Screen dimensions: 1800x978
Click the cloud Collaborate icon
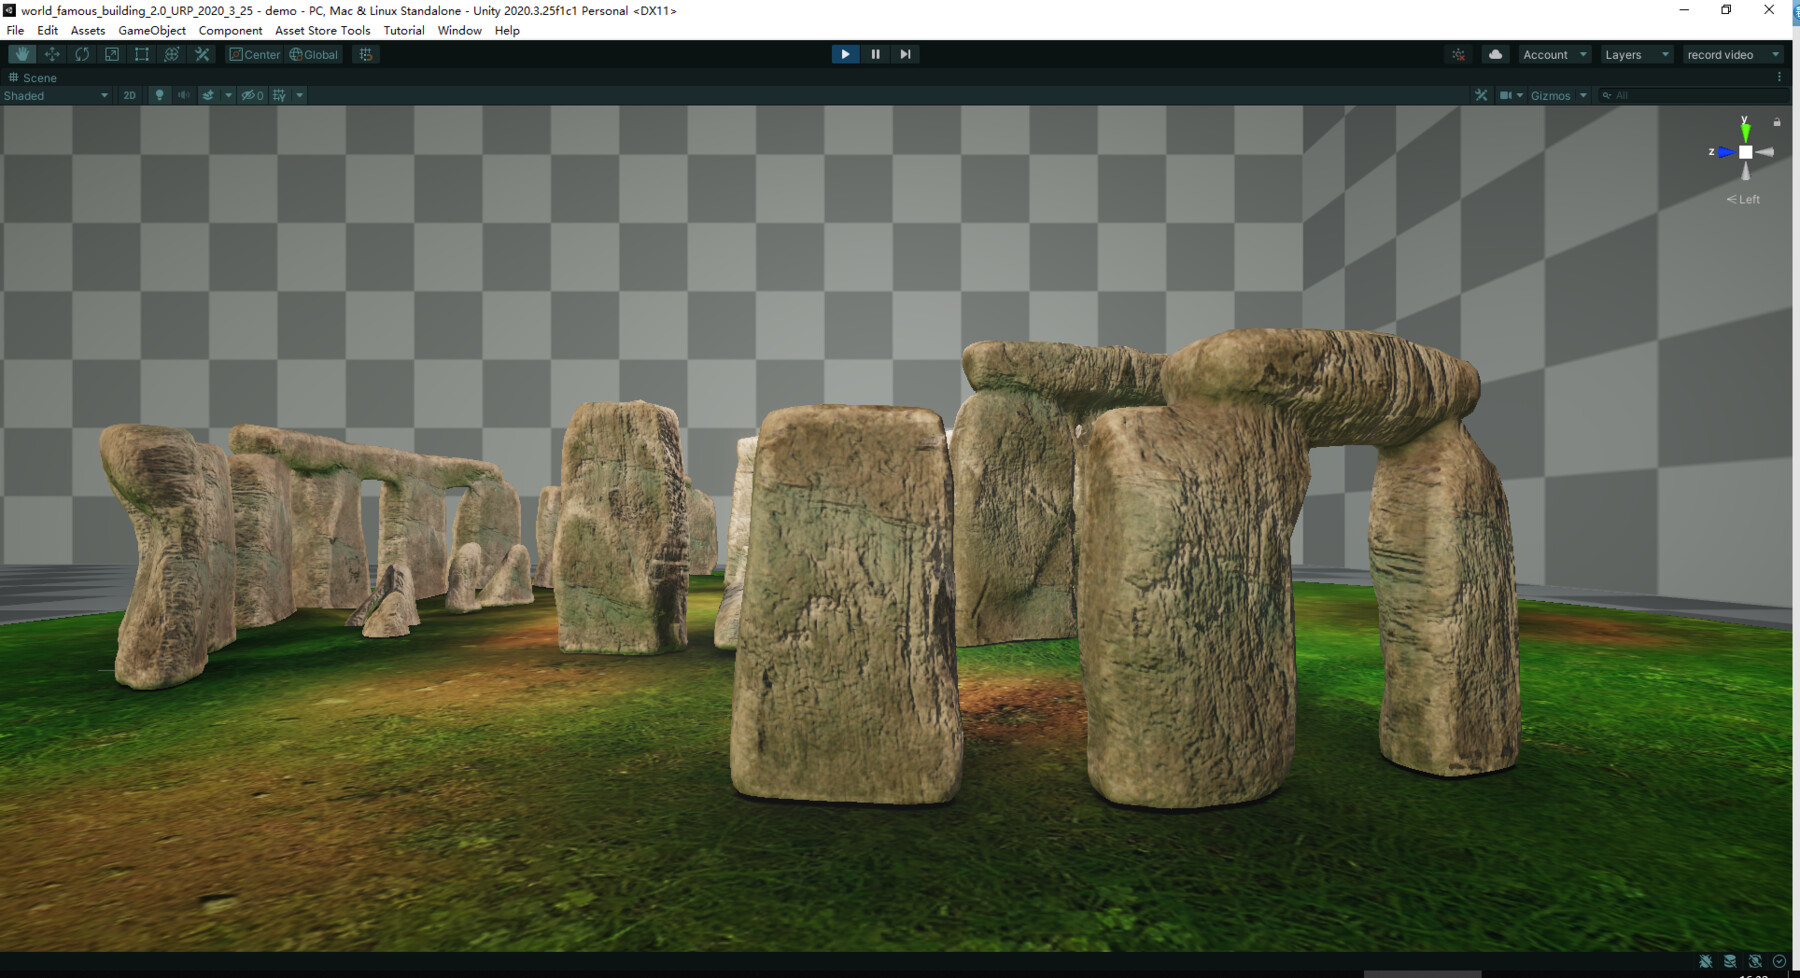tap(1495, 54)
